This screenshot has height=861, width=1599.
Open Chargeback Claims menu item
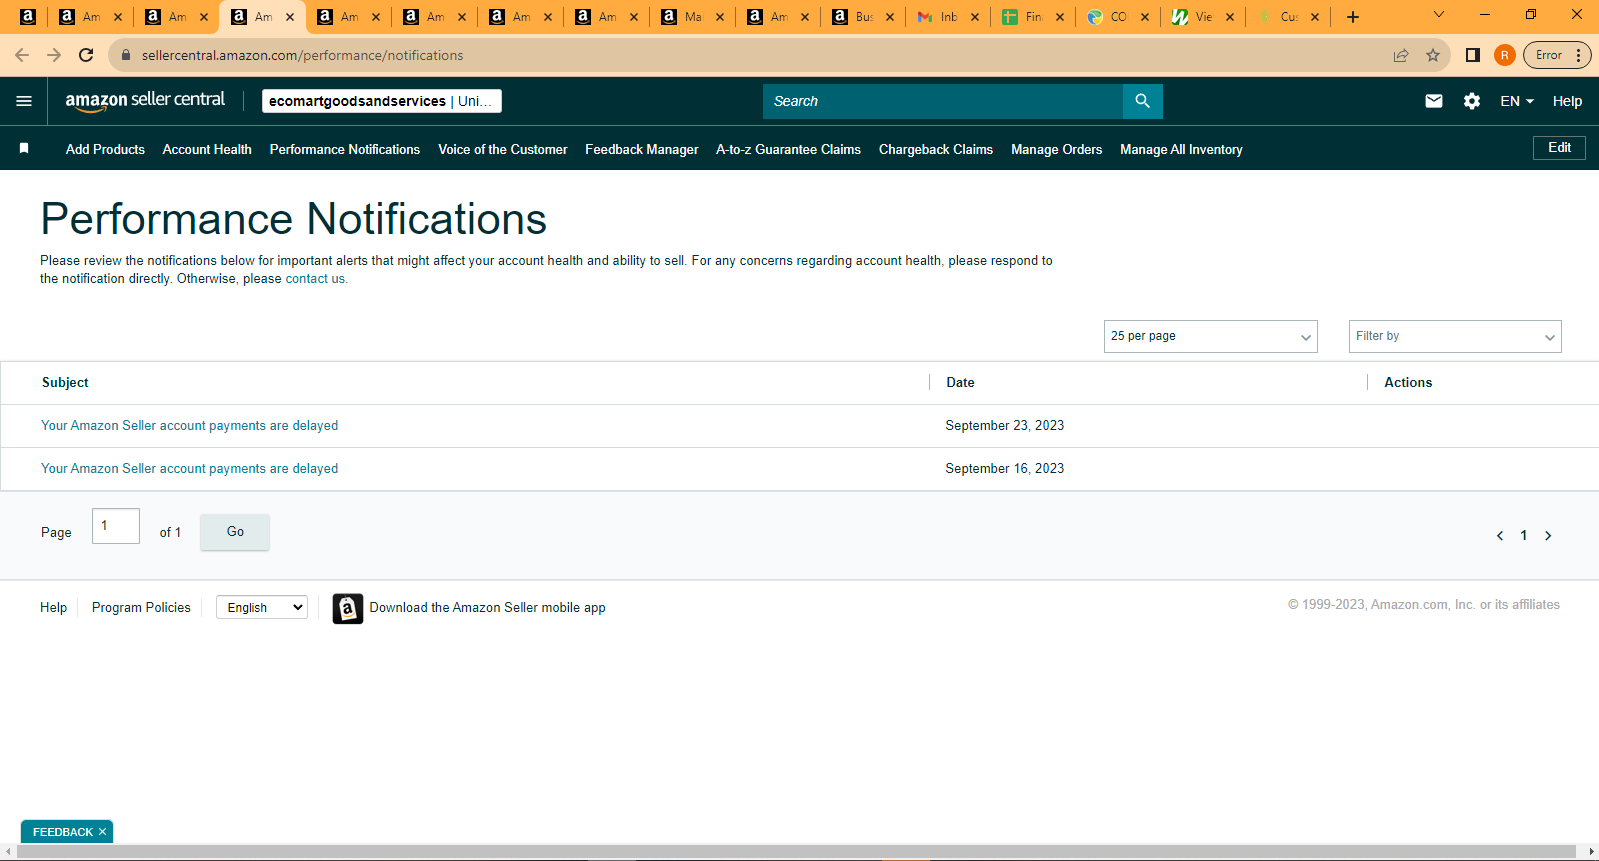pos(936,149)
